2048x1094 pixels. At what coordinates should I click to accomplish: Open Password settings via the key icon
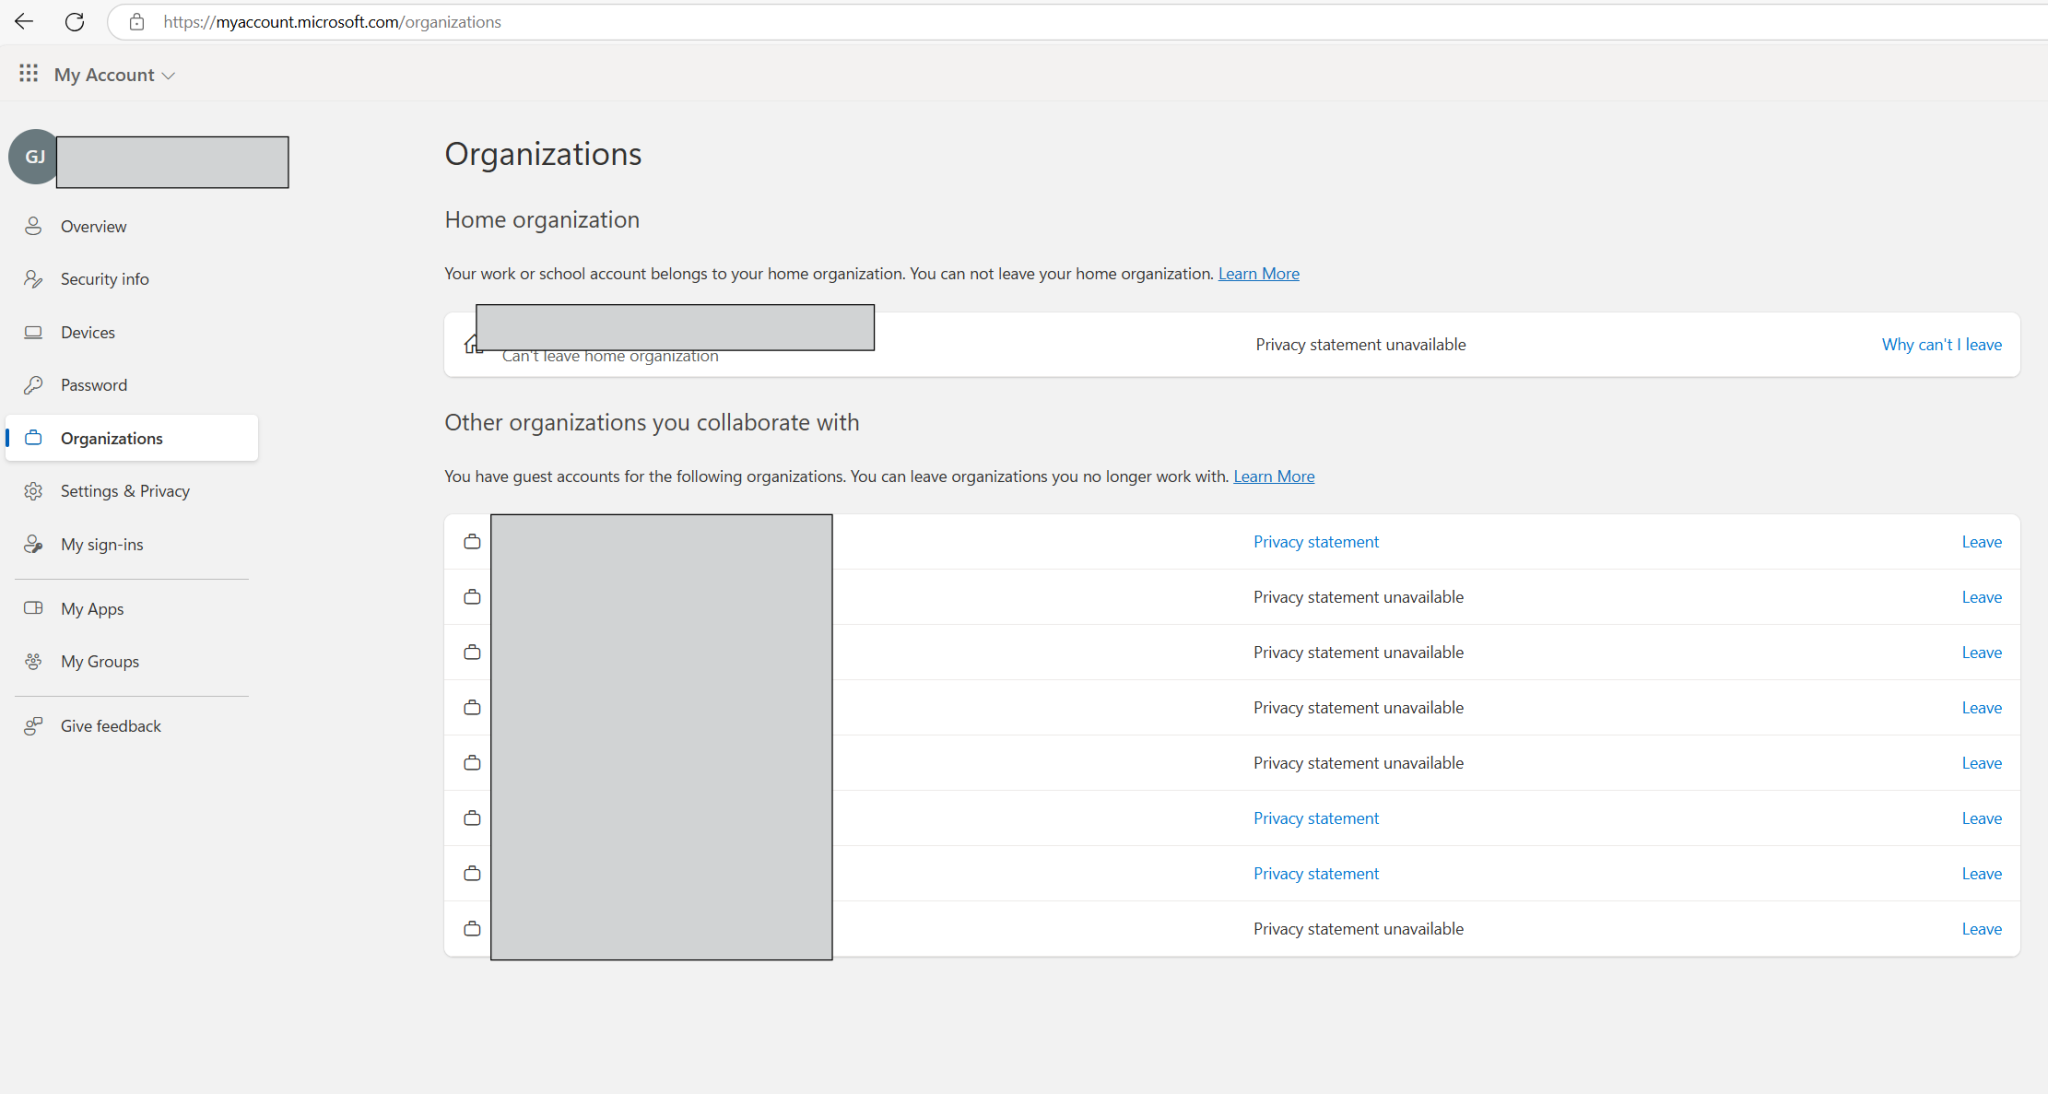(x=33, y=385)
